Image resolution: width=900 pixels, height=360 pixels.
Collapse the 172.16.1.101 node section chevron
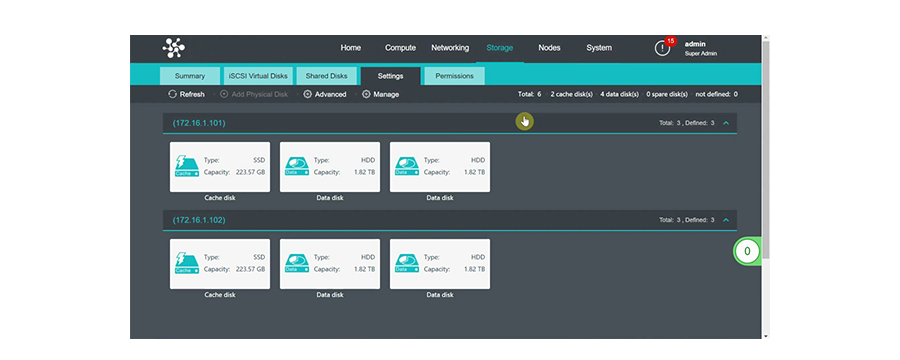click(x=726, y=123)
